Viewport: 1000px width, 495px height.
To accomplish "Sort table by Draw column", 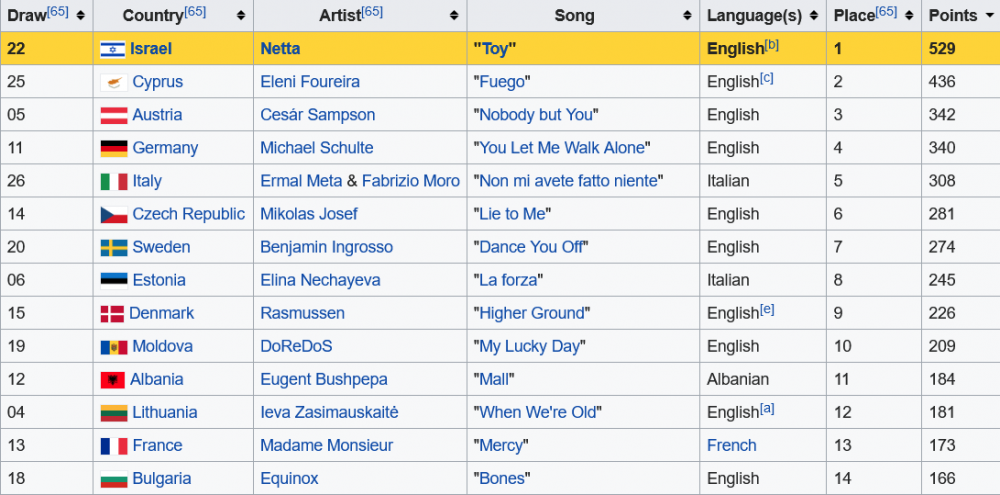I will coord(80,15).
